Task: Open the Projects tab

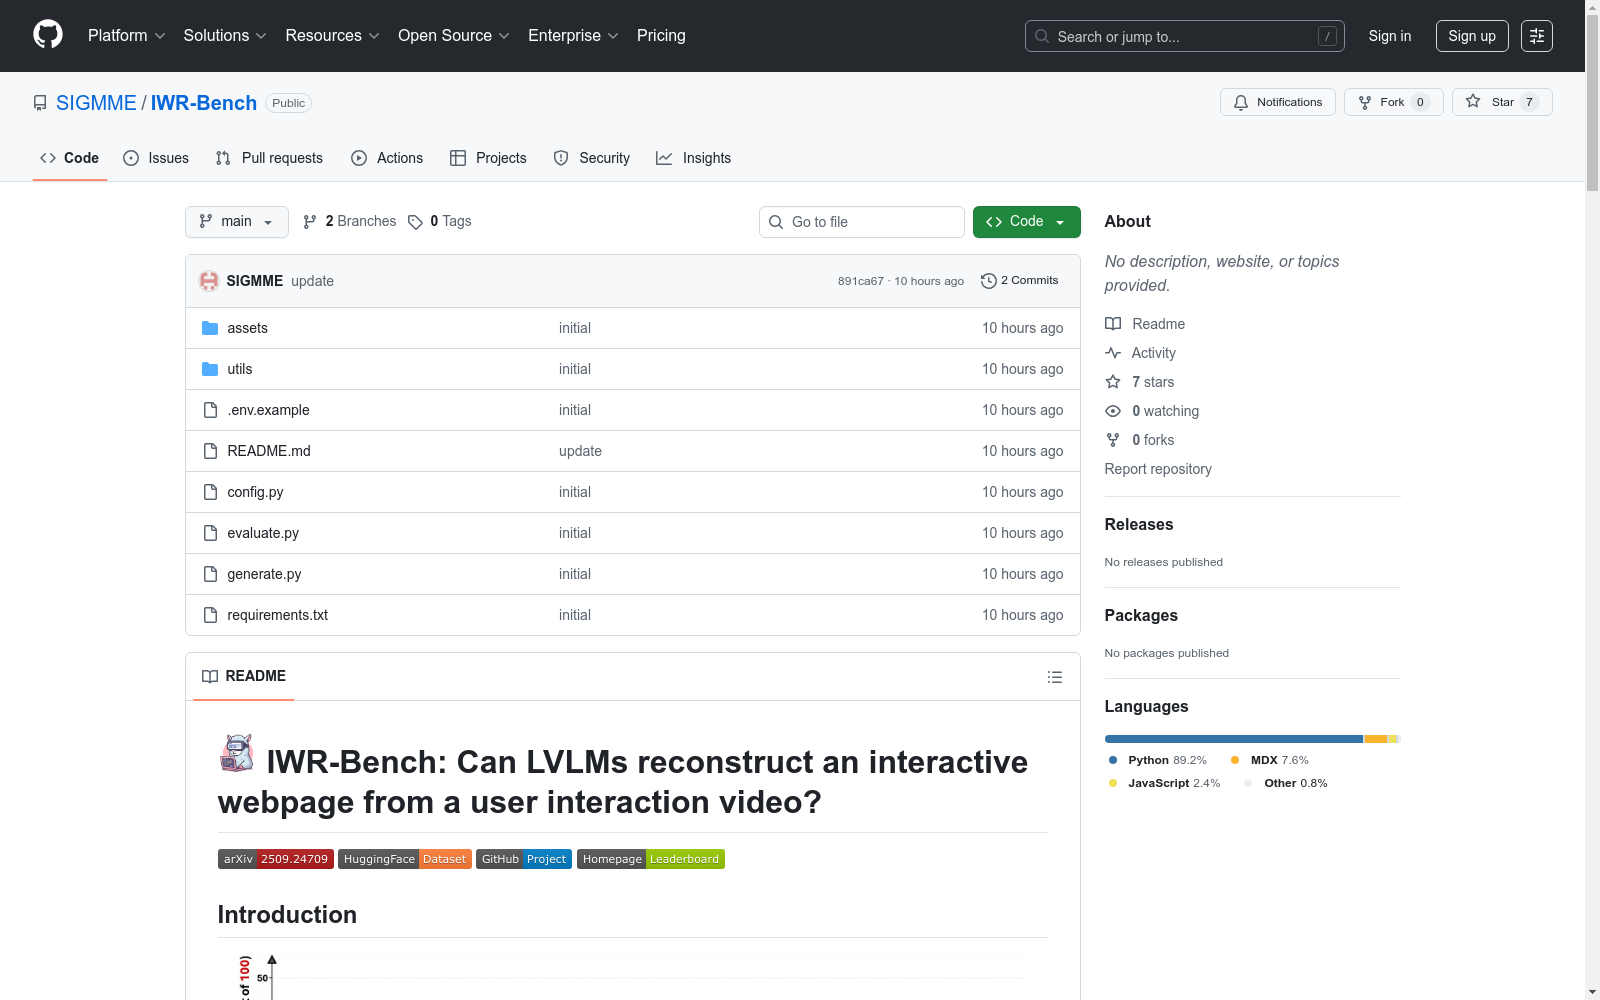Action: [x=488, y=158]
